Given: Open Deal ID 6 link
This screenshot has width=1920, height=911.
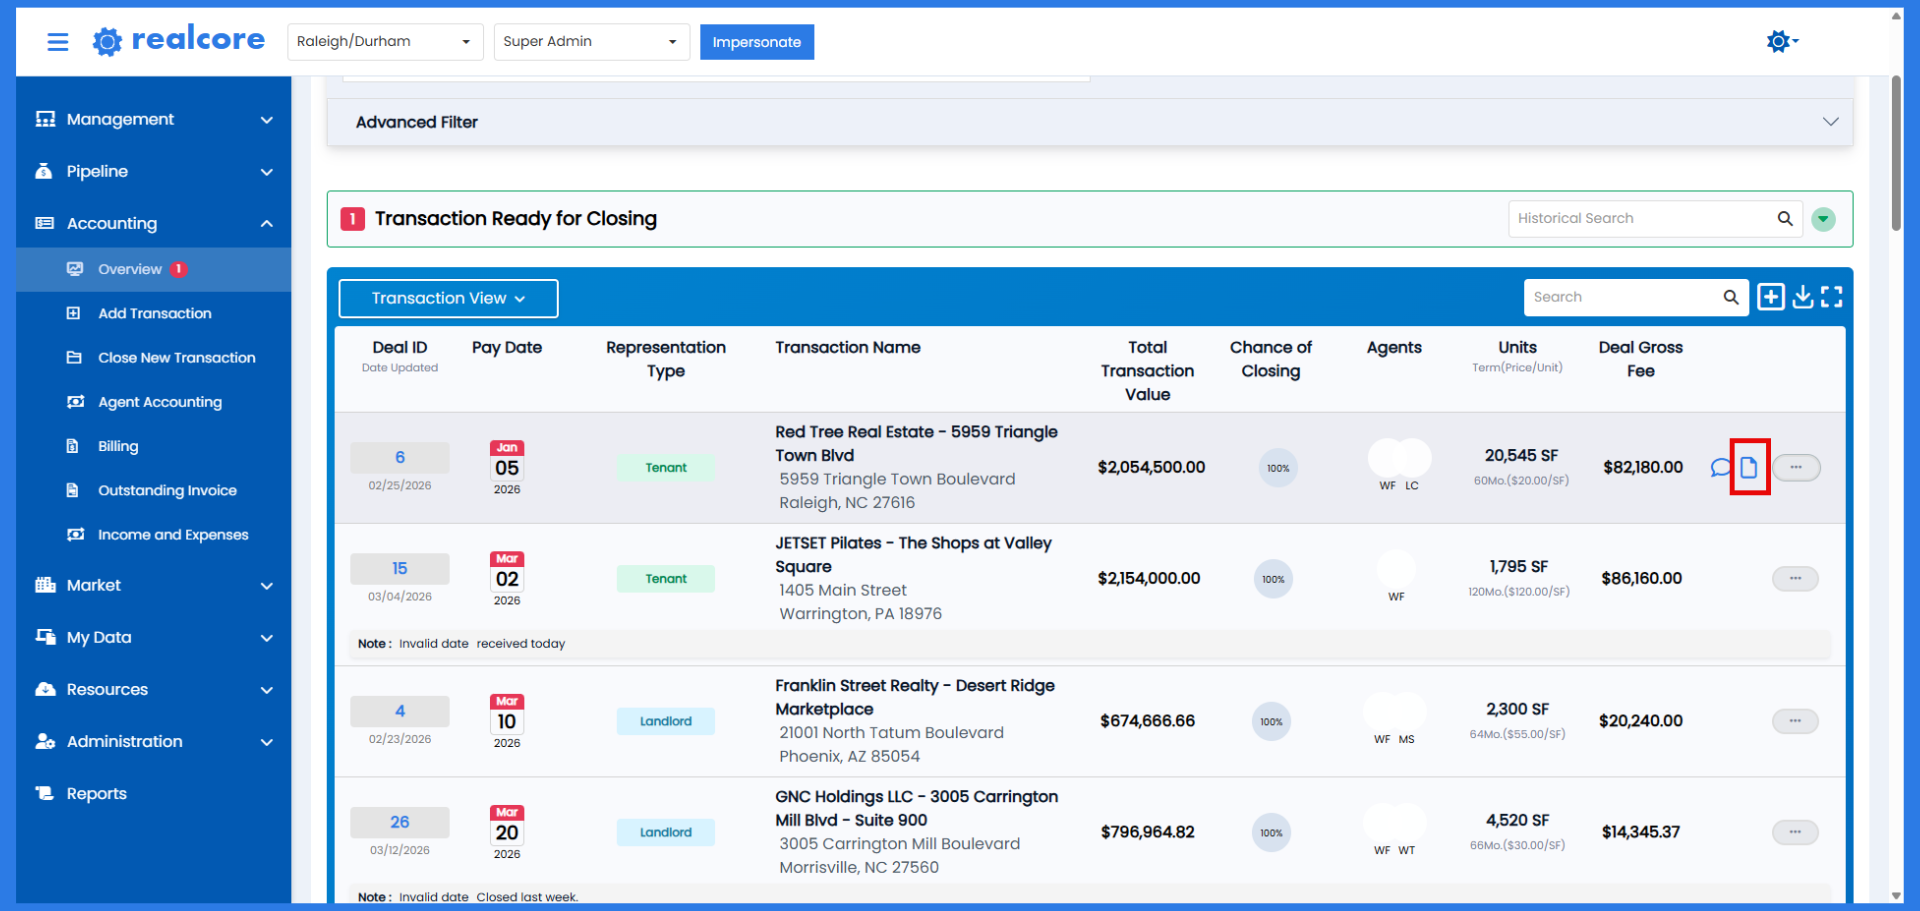Looking at the screenshot, I should coord(400,457).
